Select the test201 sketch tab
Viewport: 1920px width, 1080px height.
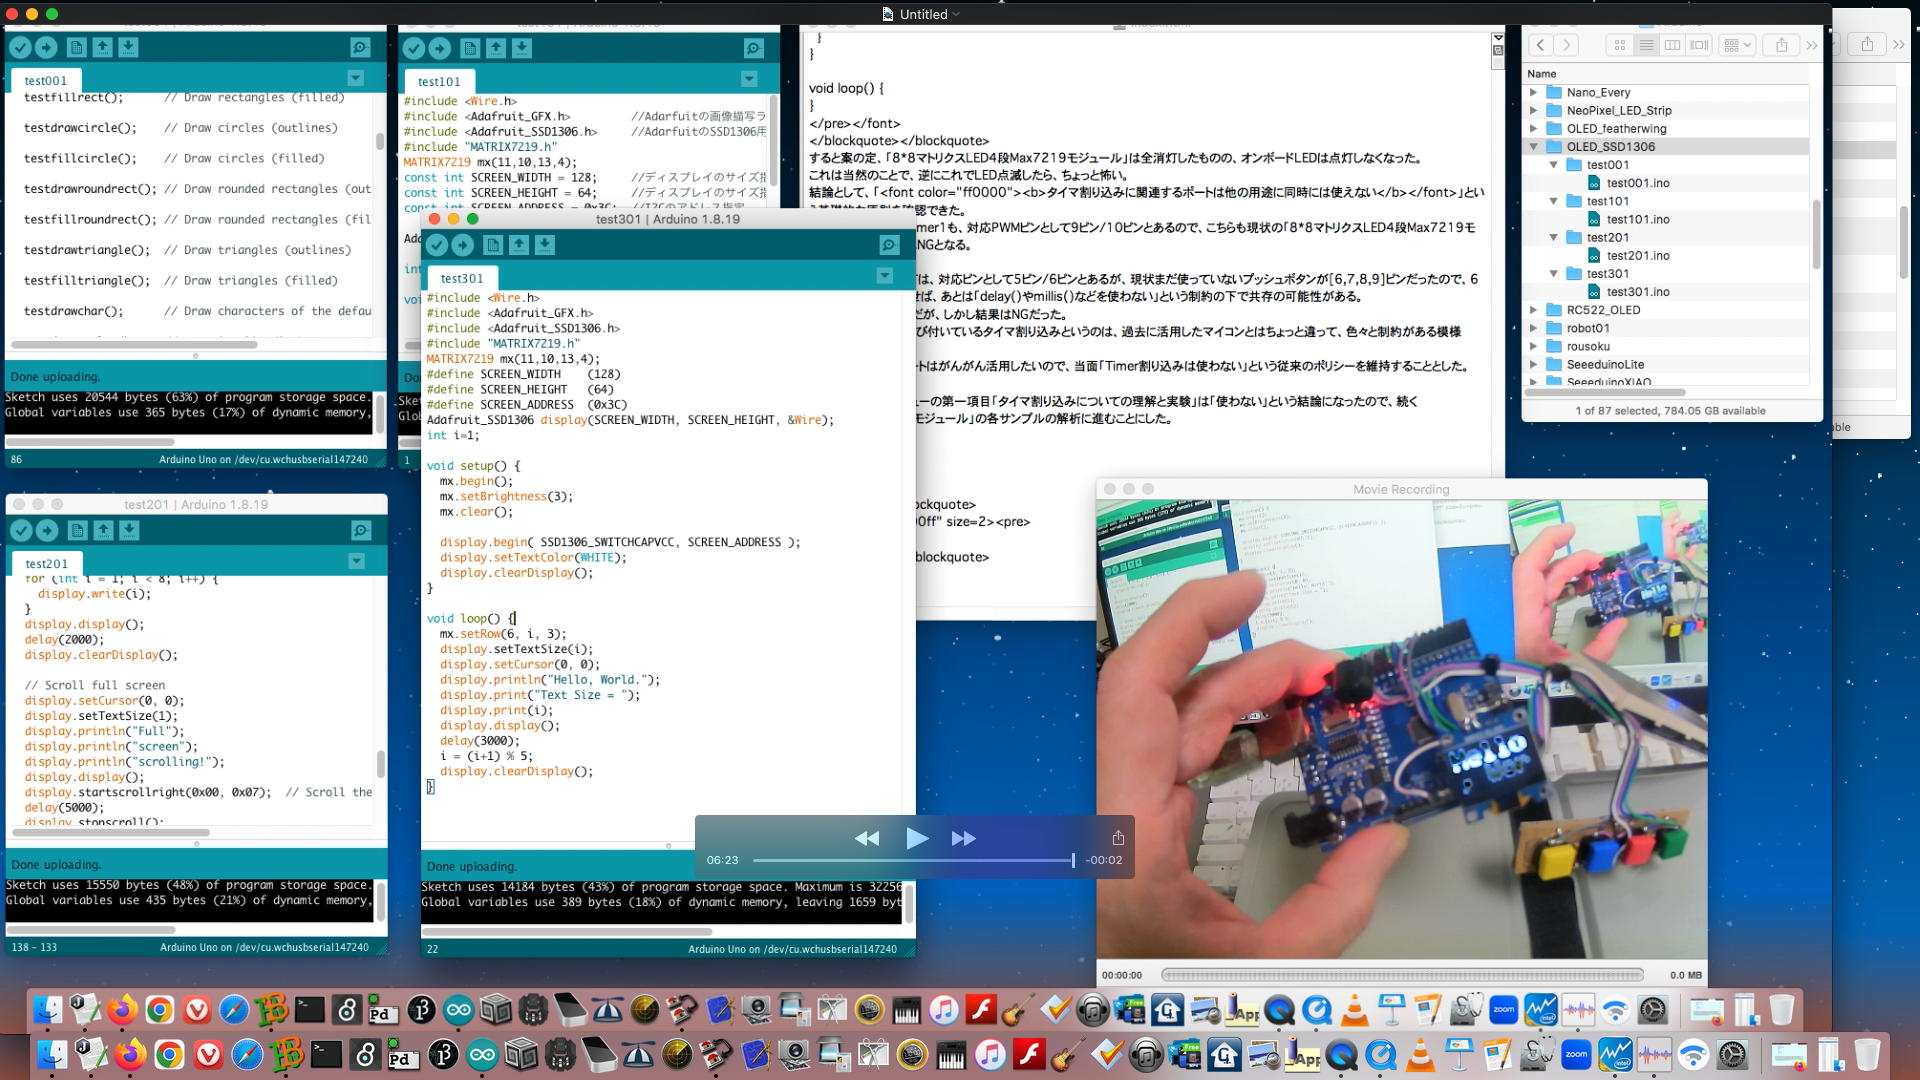(46, 564)
